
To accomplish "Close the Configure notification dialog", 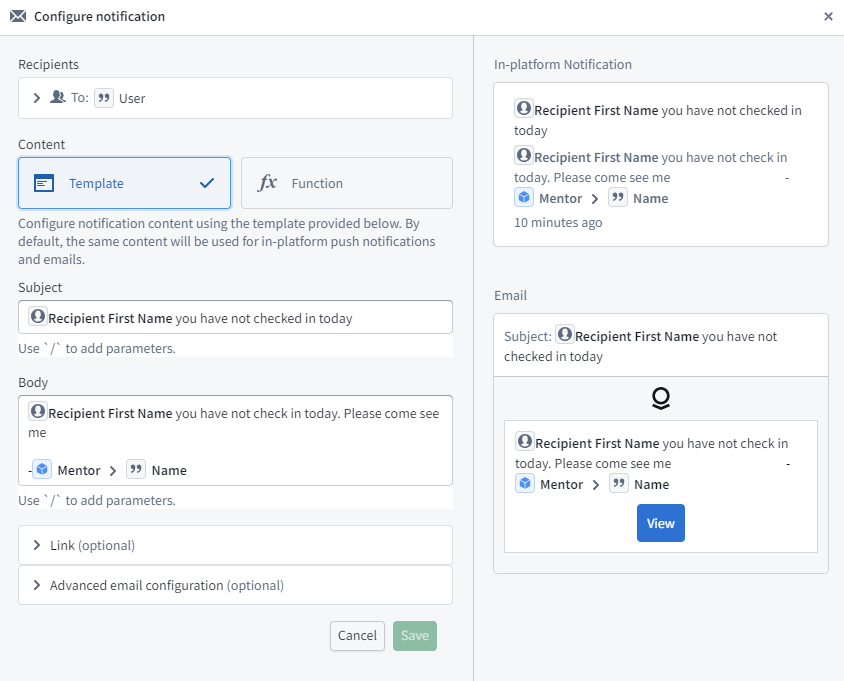I will [828, 17].
